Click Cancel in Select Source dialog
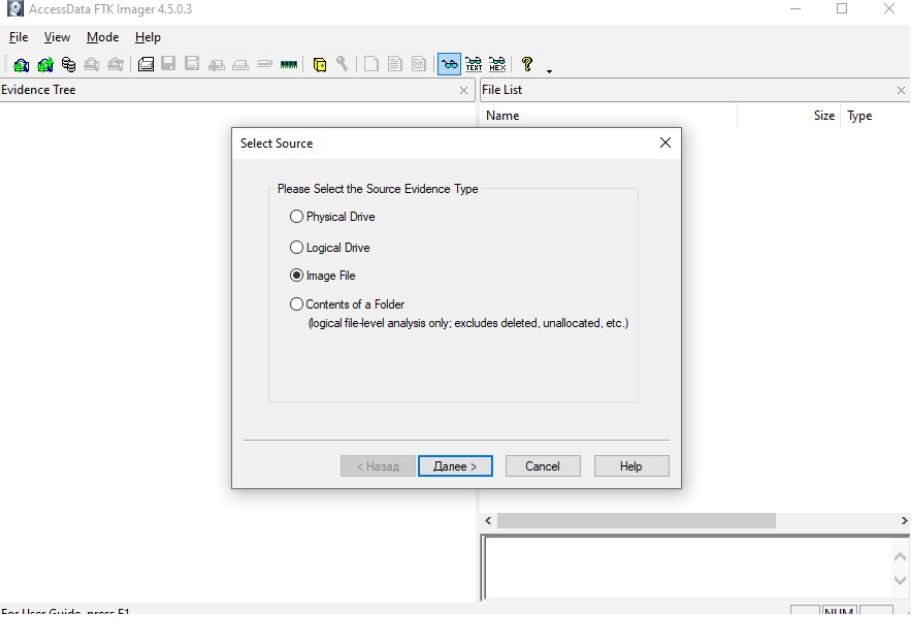The height and width of the screenshot is (621, 912). (x=543, y=466)
